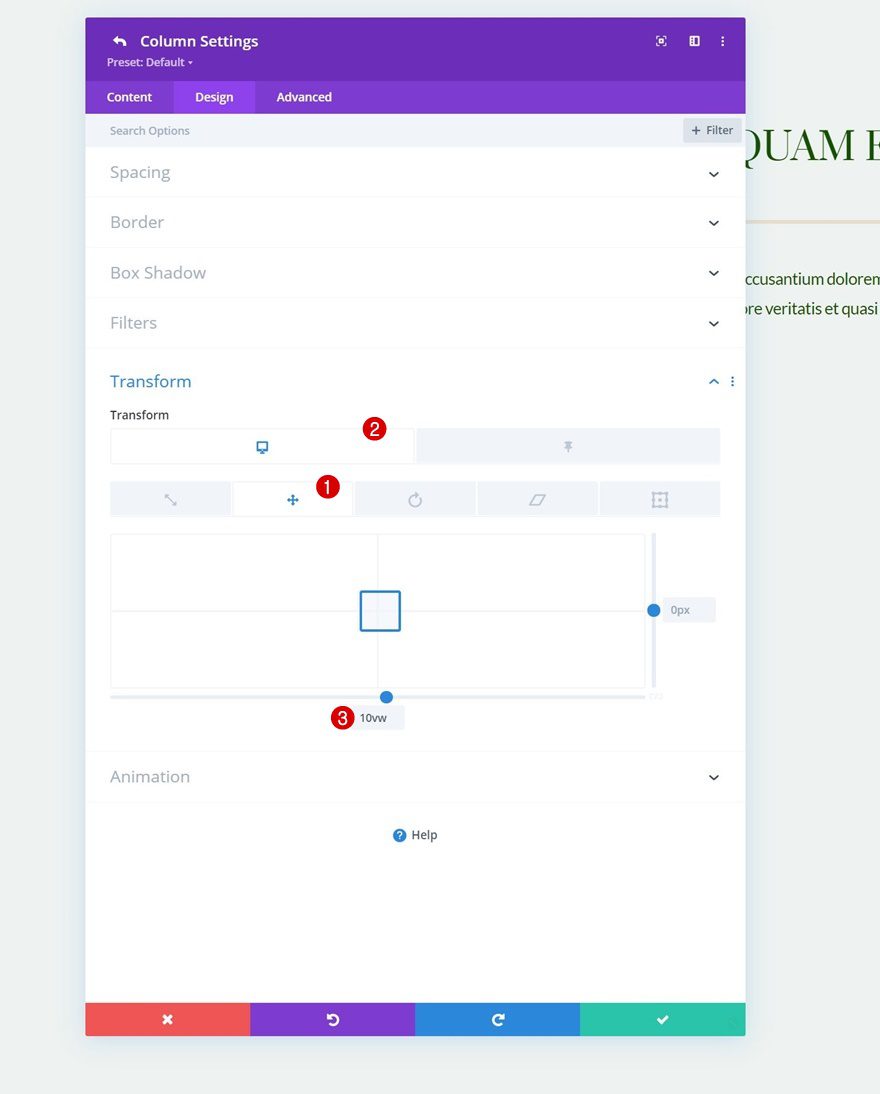Collapse the Transform section
880x1094 pixels.
(x=713, y=381)
